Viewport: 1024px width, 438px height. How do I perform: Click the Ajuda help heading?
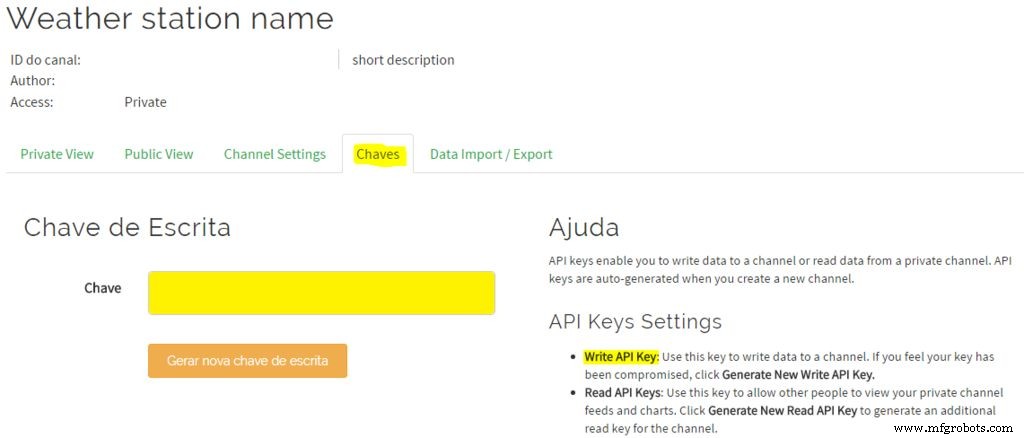tap(584, 227)
